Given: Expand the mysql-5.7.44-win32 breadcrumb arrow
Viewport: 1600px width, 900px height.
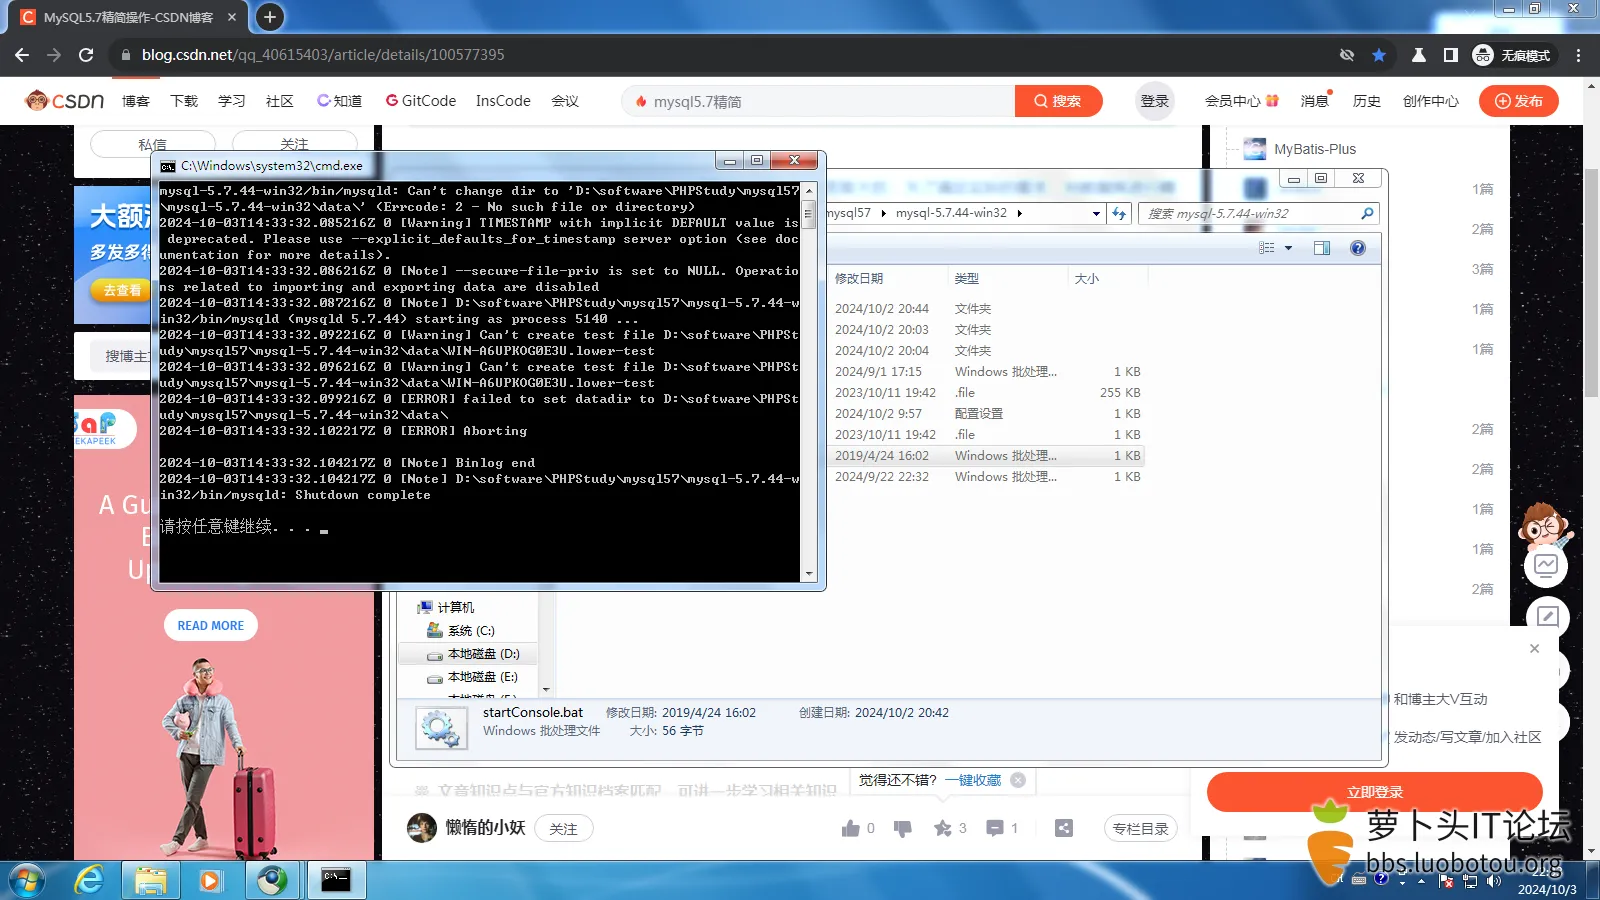Looking at the screenshot, I should point(1019,213).
